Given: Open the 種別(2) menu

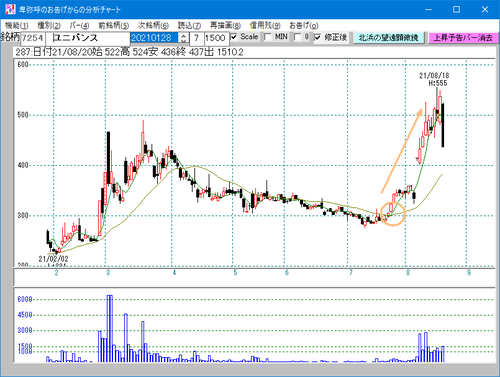Looking at the screenshot, I should (x=49, y=25).
